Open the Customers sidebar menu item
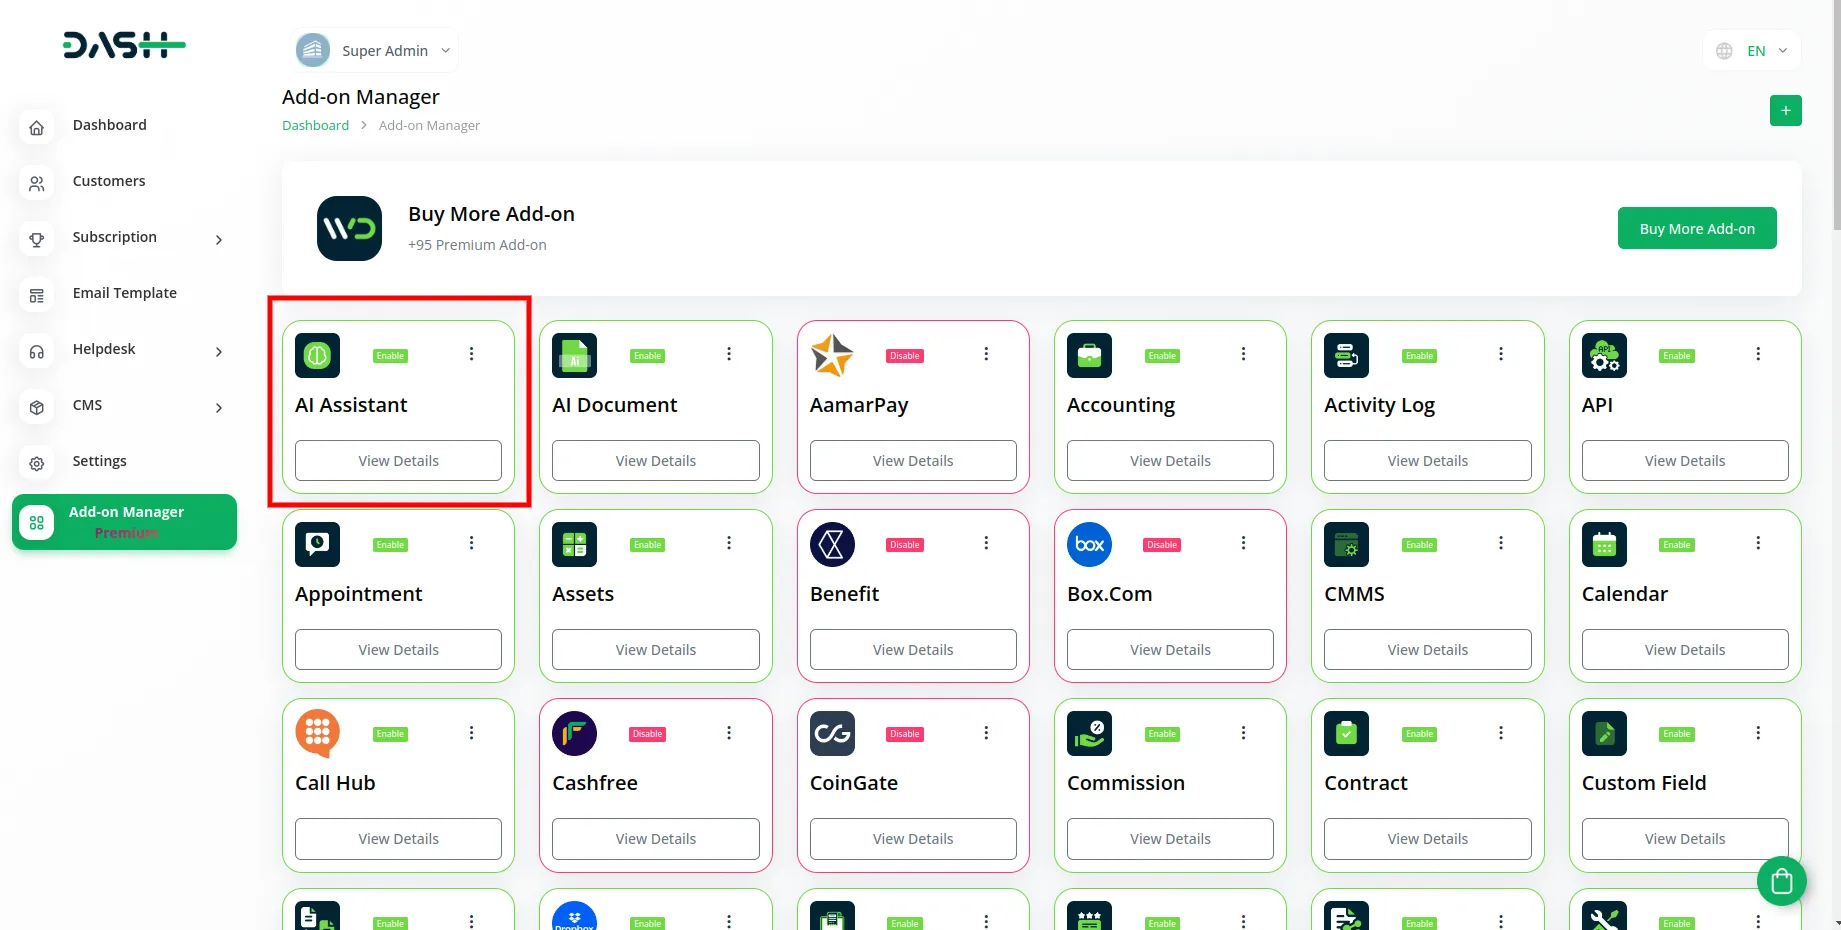The image size is (1841, 930). [x=124, y=182]
